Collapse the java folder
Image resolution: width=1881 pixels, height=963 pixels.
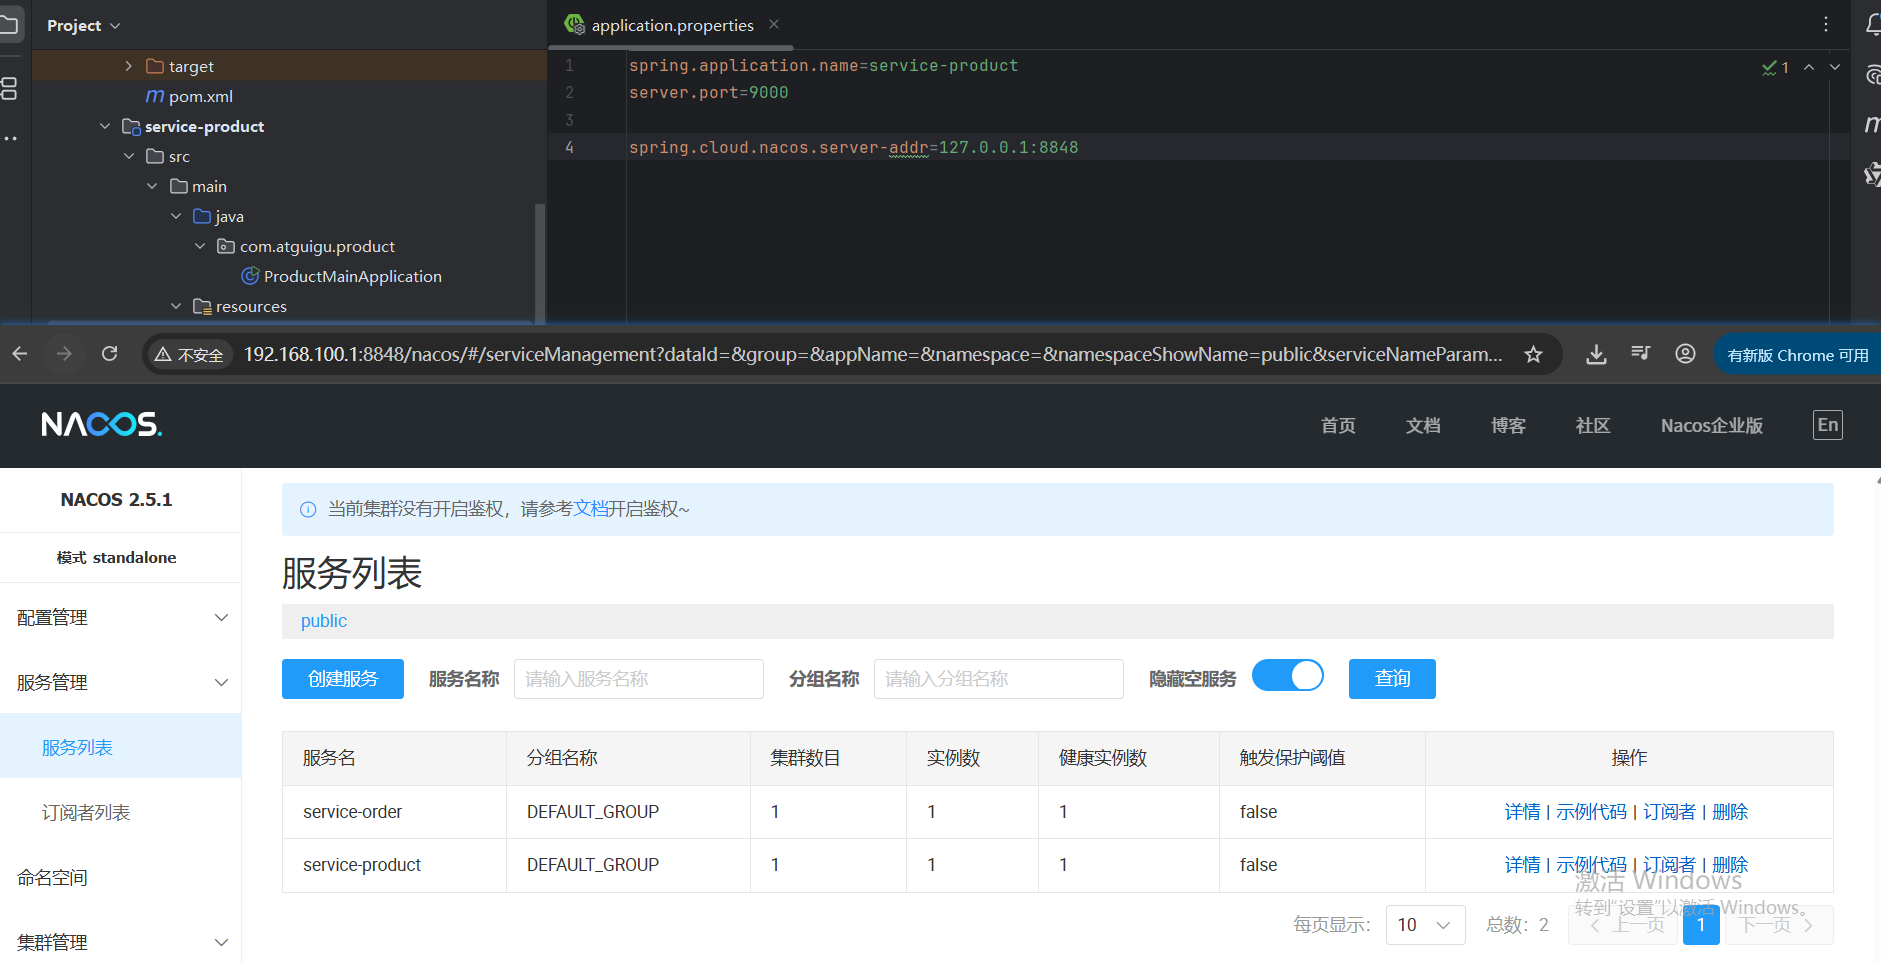(176, 216)
